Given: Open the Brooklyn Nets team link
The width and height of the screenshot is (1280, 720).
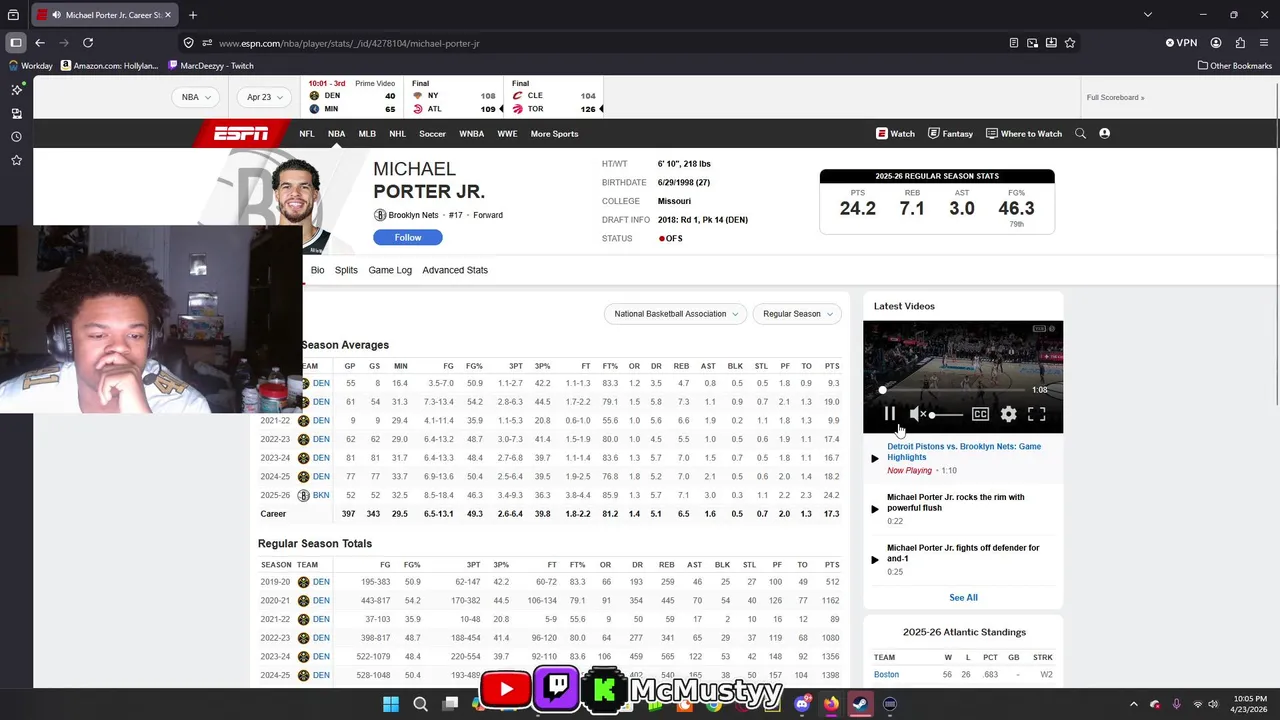Looking at the screenshot, I should 413,215.
